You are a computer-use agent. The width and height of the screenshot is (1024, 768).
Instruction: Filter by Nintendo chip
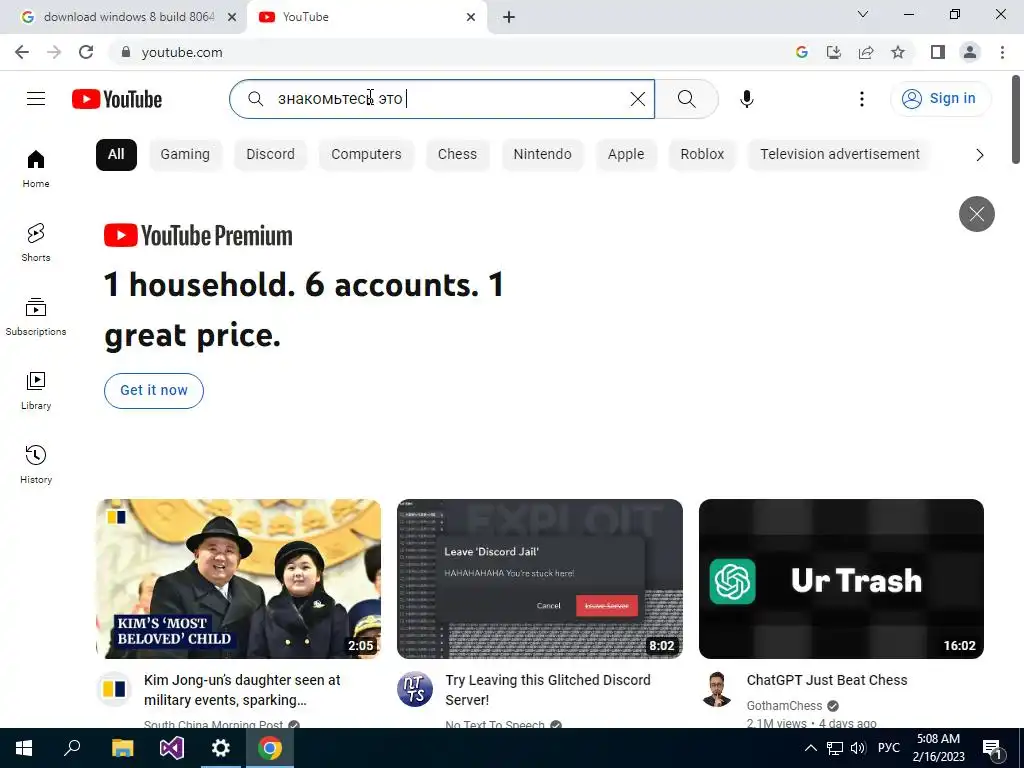(542, 155)
